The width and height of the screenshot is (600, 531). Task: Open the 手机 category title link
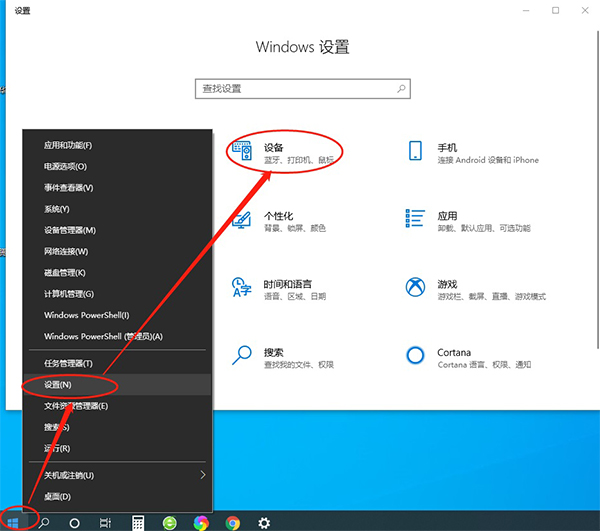click(447, 147)
